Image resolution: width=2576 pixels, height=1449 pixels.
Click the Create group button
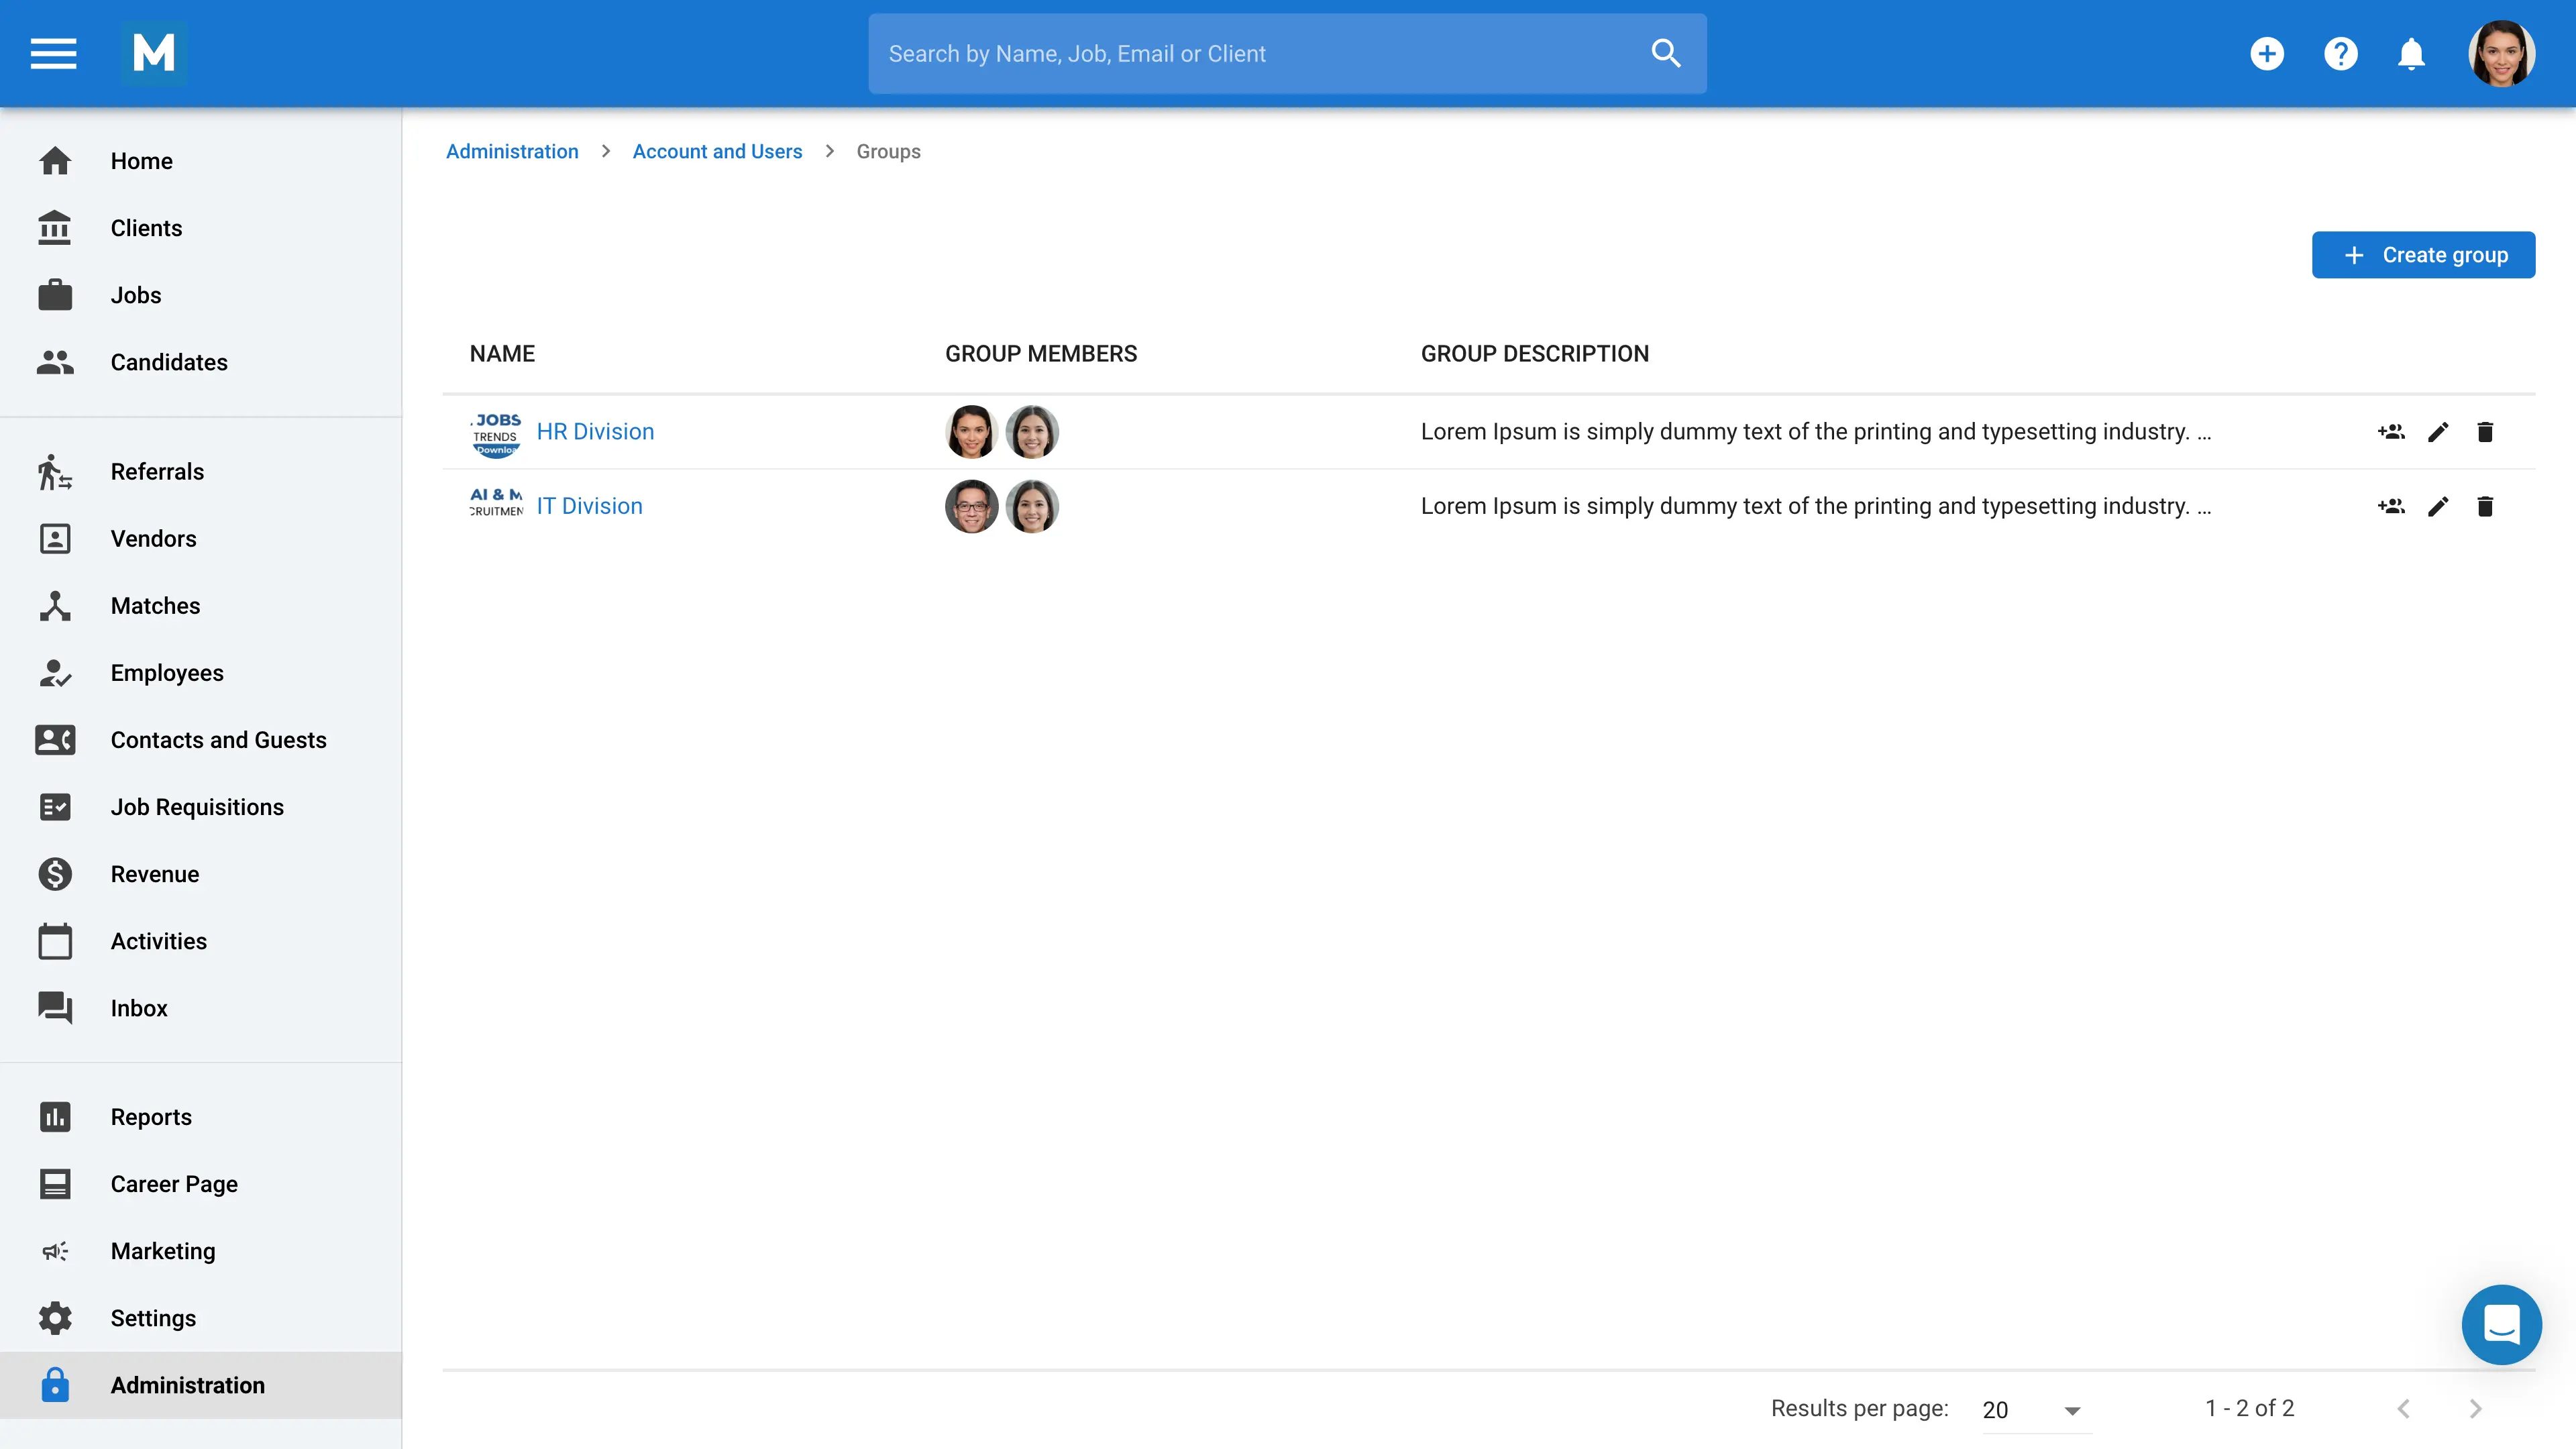coord(2423,255)
